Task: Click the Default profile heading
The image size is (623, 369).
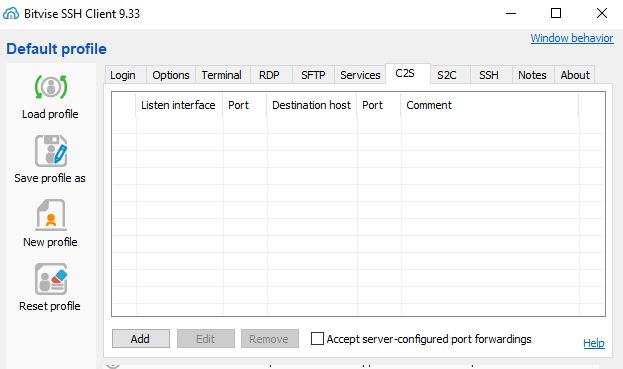Action: [x=56, y=49]
